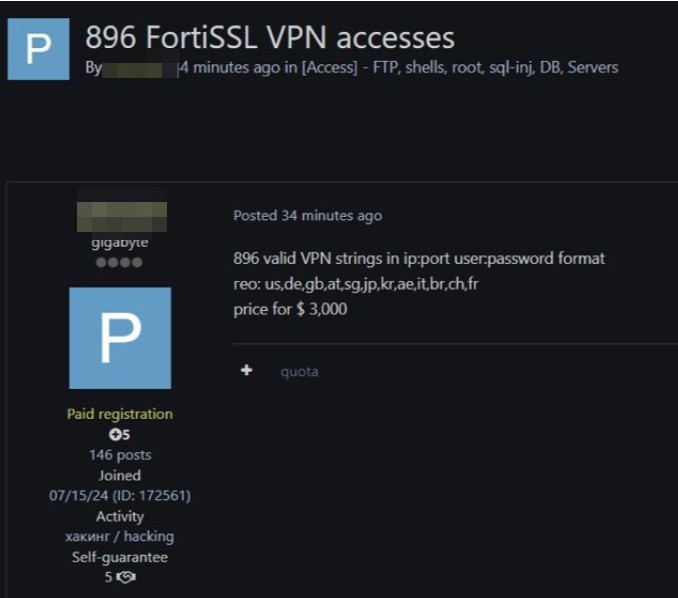Click the 'Posted 34 minutes ago' timestamp

[307, 216]
